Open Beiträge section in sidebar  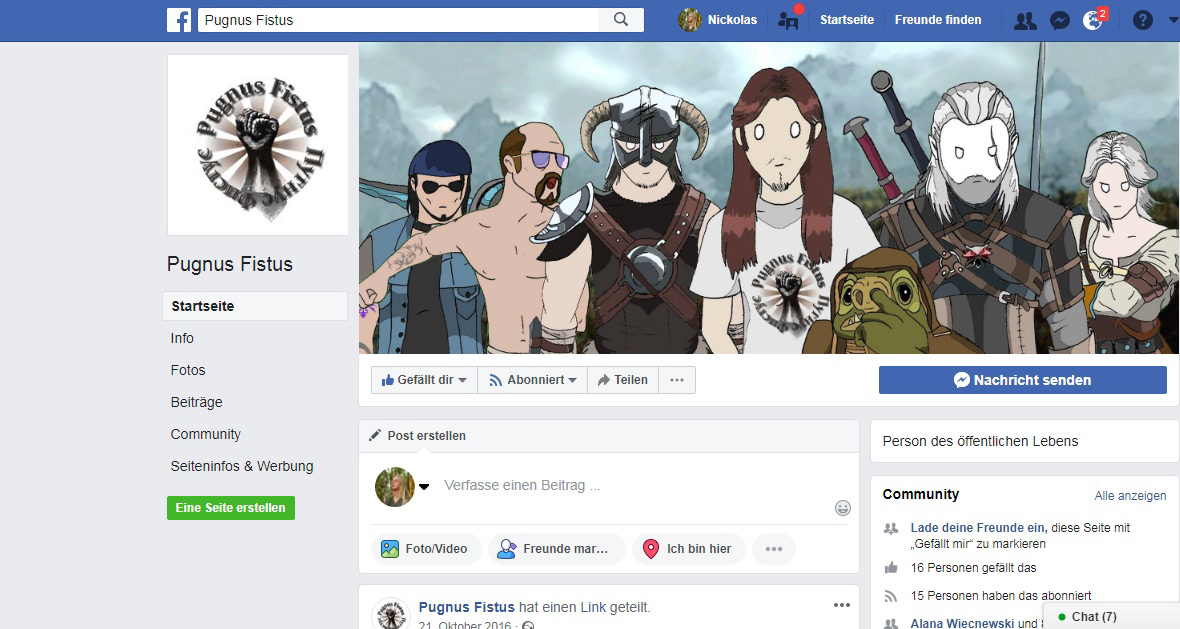196,403
